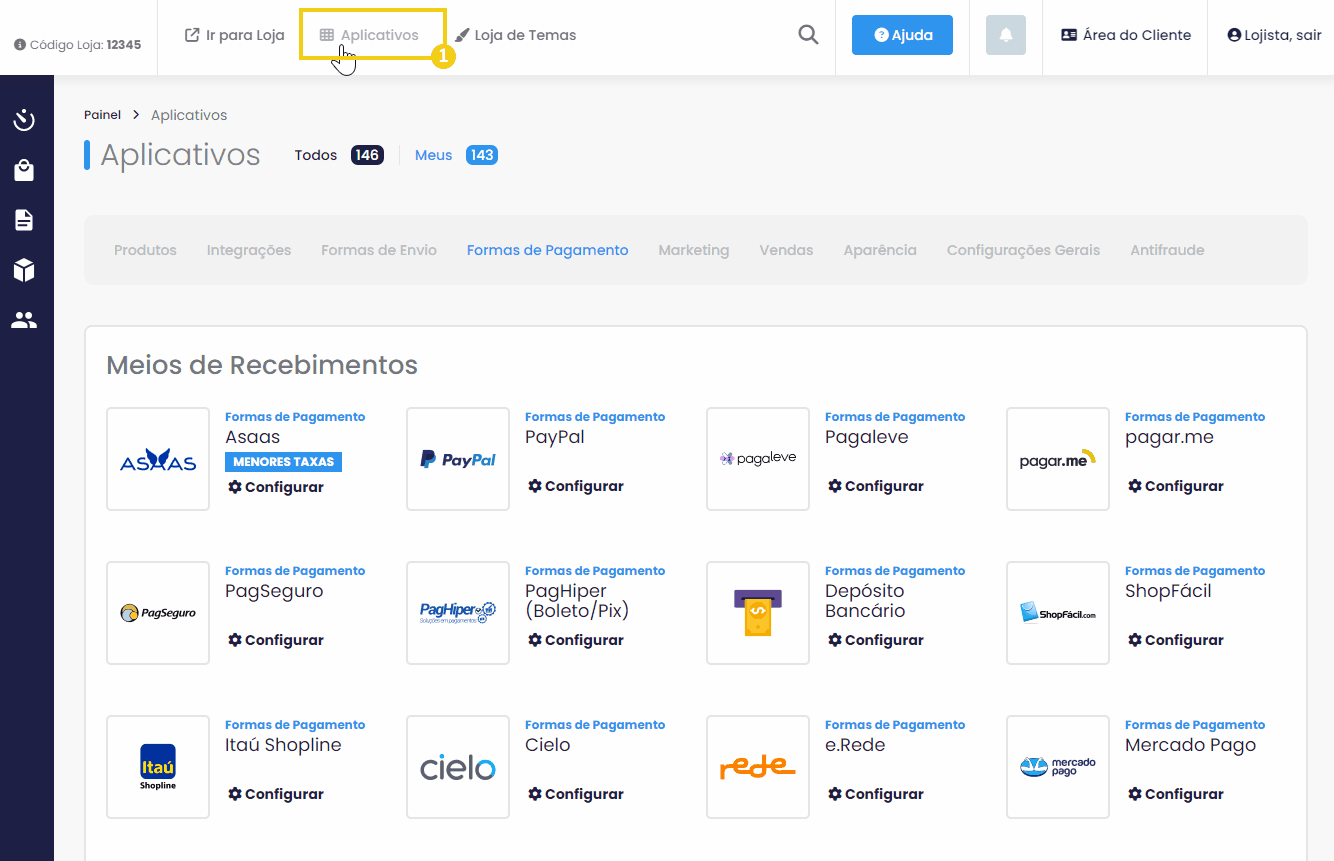
Task: Open the dashboard speedometer sidebar icon
Action: click(x=24, y=121)
